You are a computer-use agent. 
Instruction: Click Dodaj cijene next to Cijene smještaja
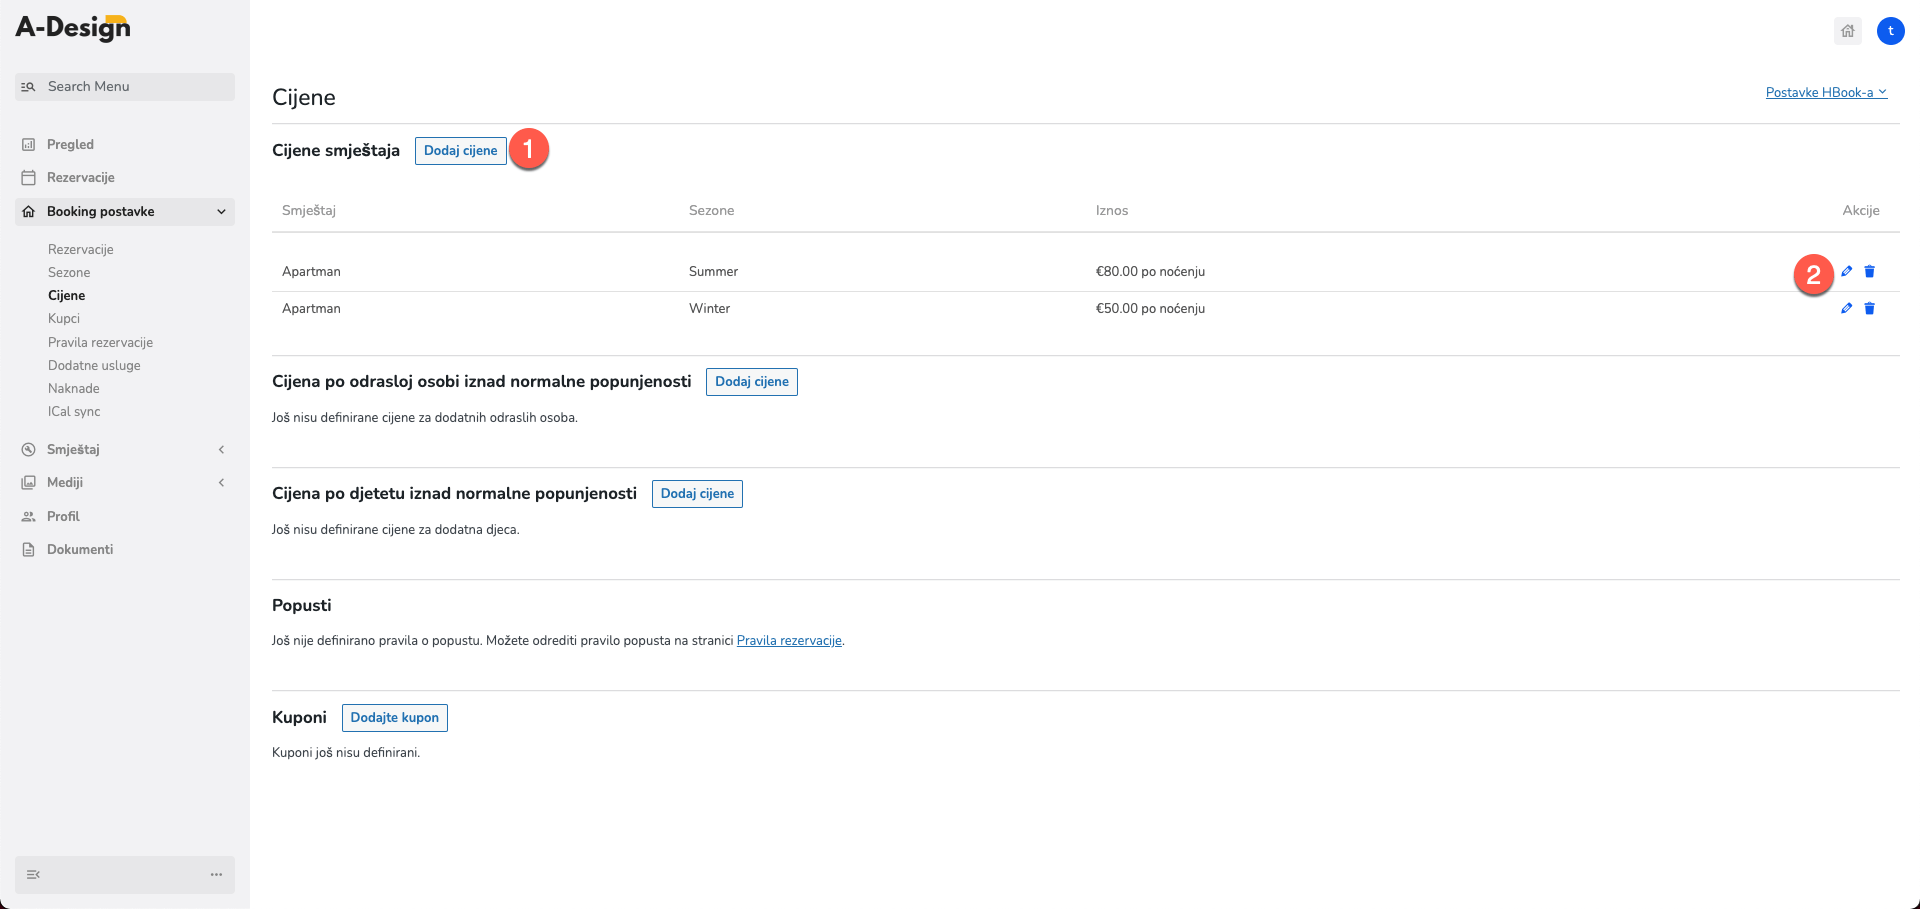[x=460, y=150]
